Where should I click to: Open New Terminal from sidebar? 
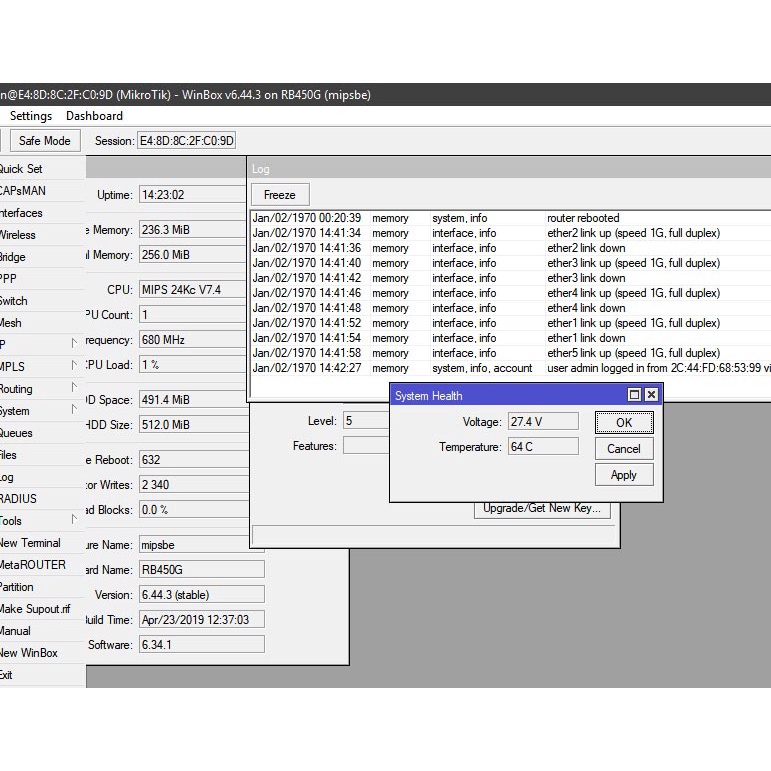click(x=30, y=543)
